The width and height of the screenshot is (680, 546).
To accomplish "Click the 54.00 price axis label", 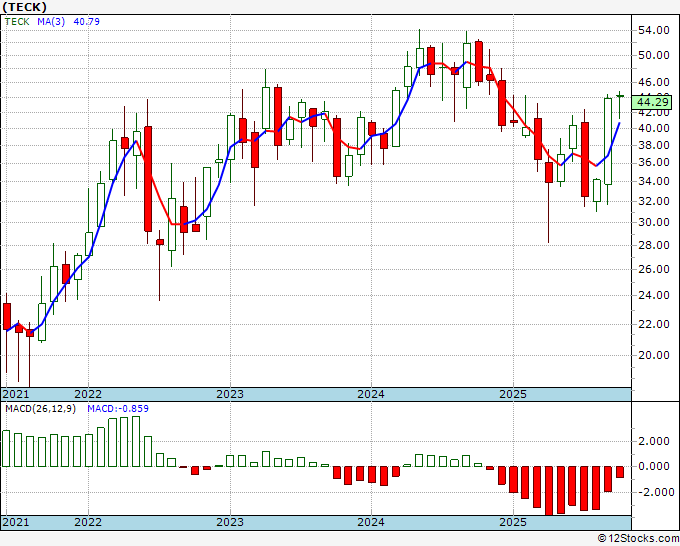I will click(x=652, y=30).
